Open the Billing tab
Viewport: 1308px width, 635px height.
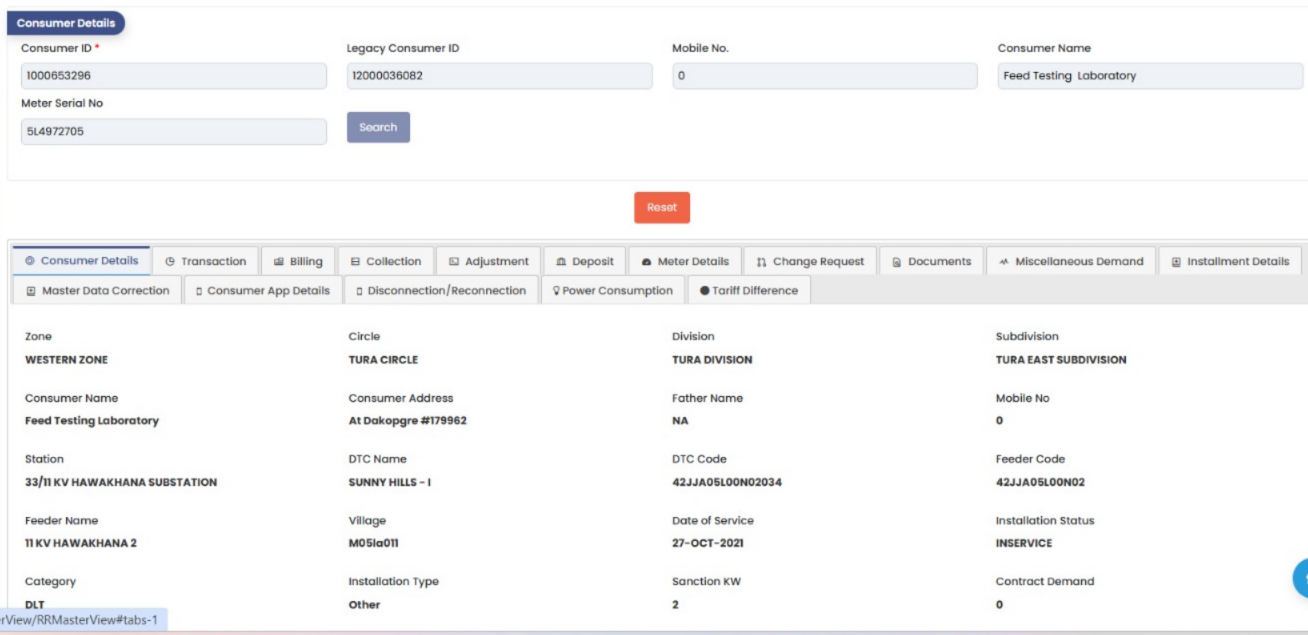(298, 261)
